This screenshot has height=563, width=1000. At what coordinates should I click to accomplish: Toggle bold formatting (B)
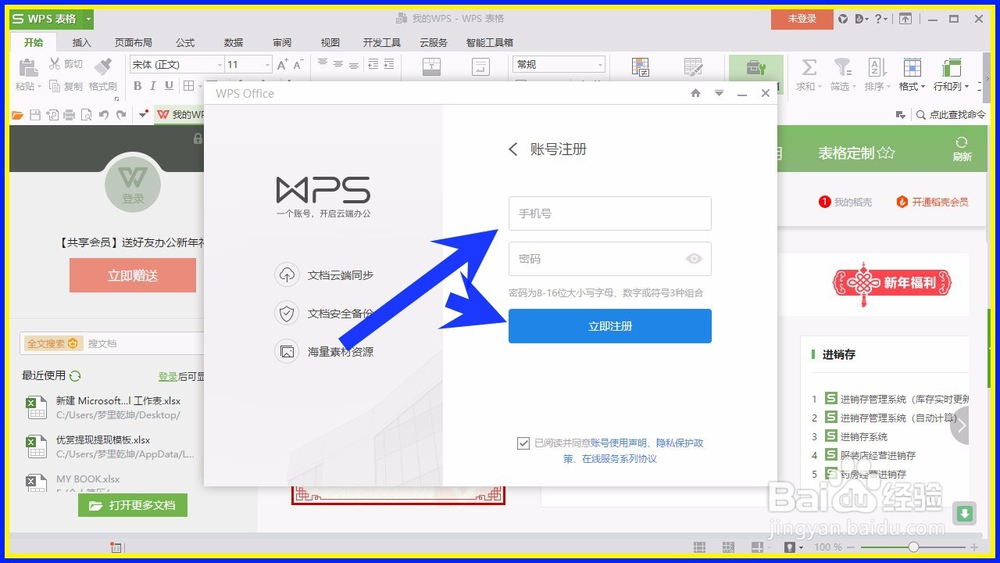(137, 85)
